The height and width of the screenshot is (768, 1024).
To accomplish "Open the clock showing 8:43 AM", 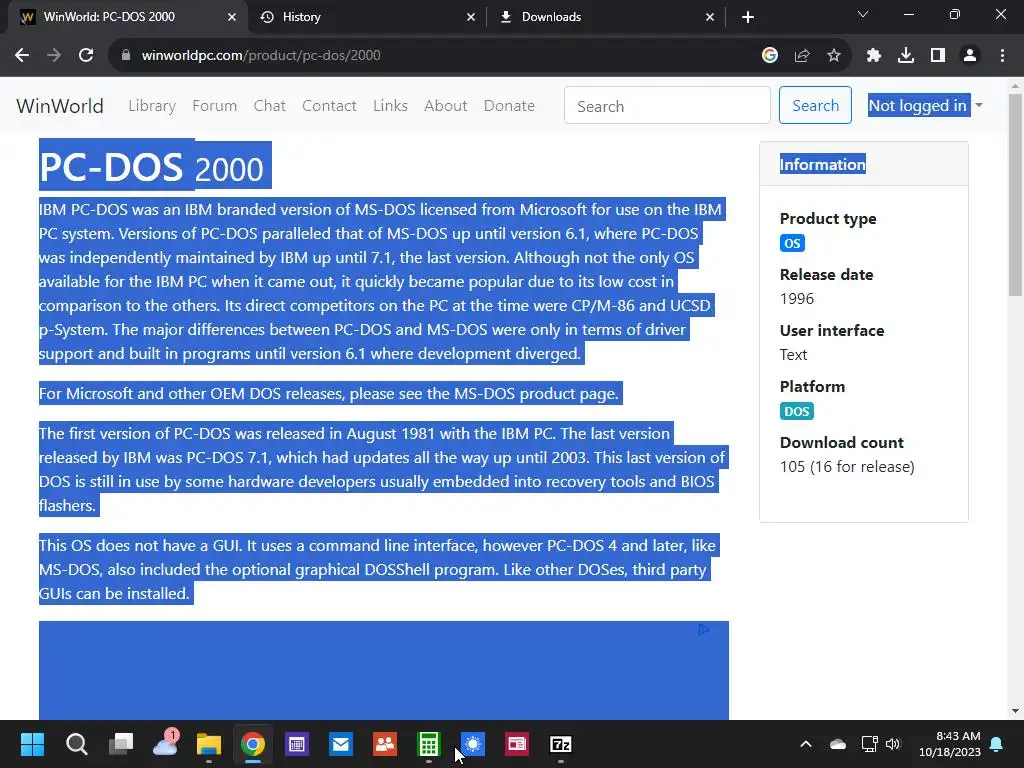I will (950, 744).
